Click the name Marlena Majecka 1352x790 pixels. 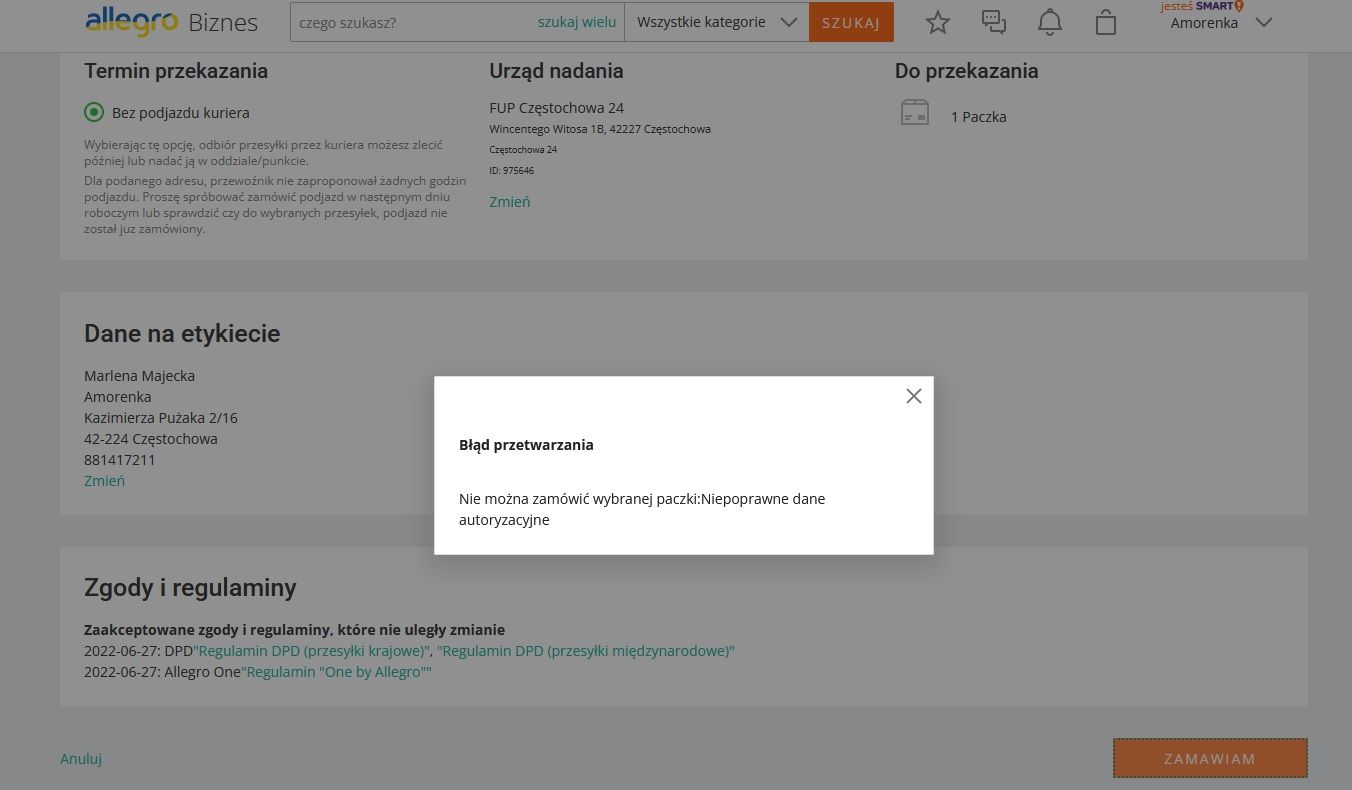(139, 376)
